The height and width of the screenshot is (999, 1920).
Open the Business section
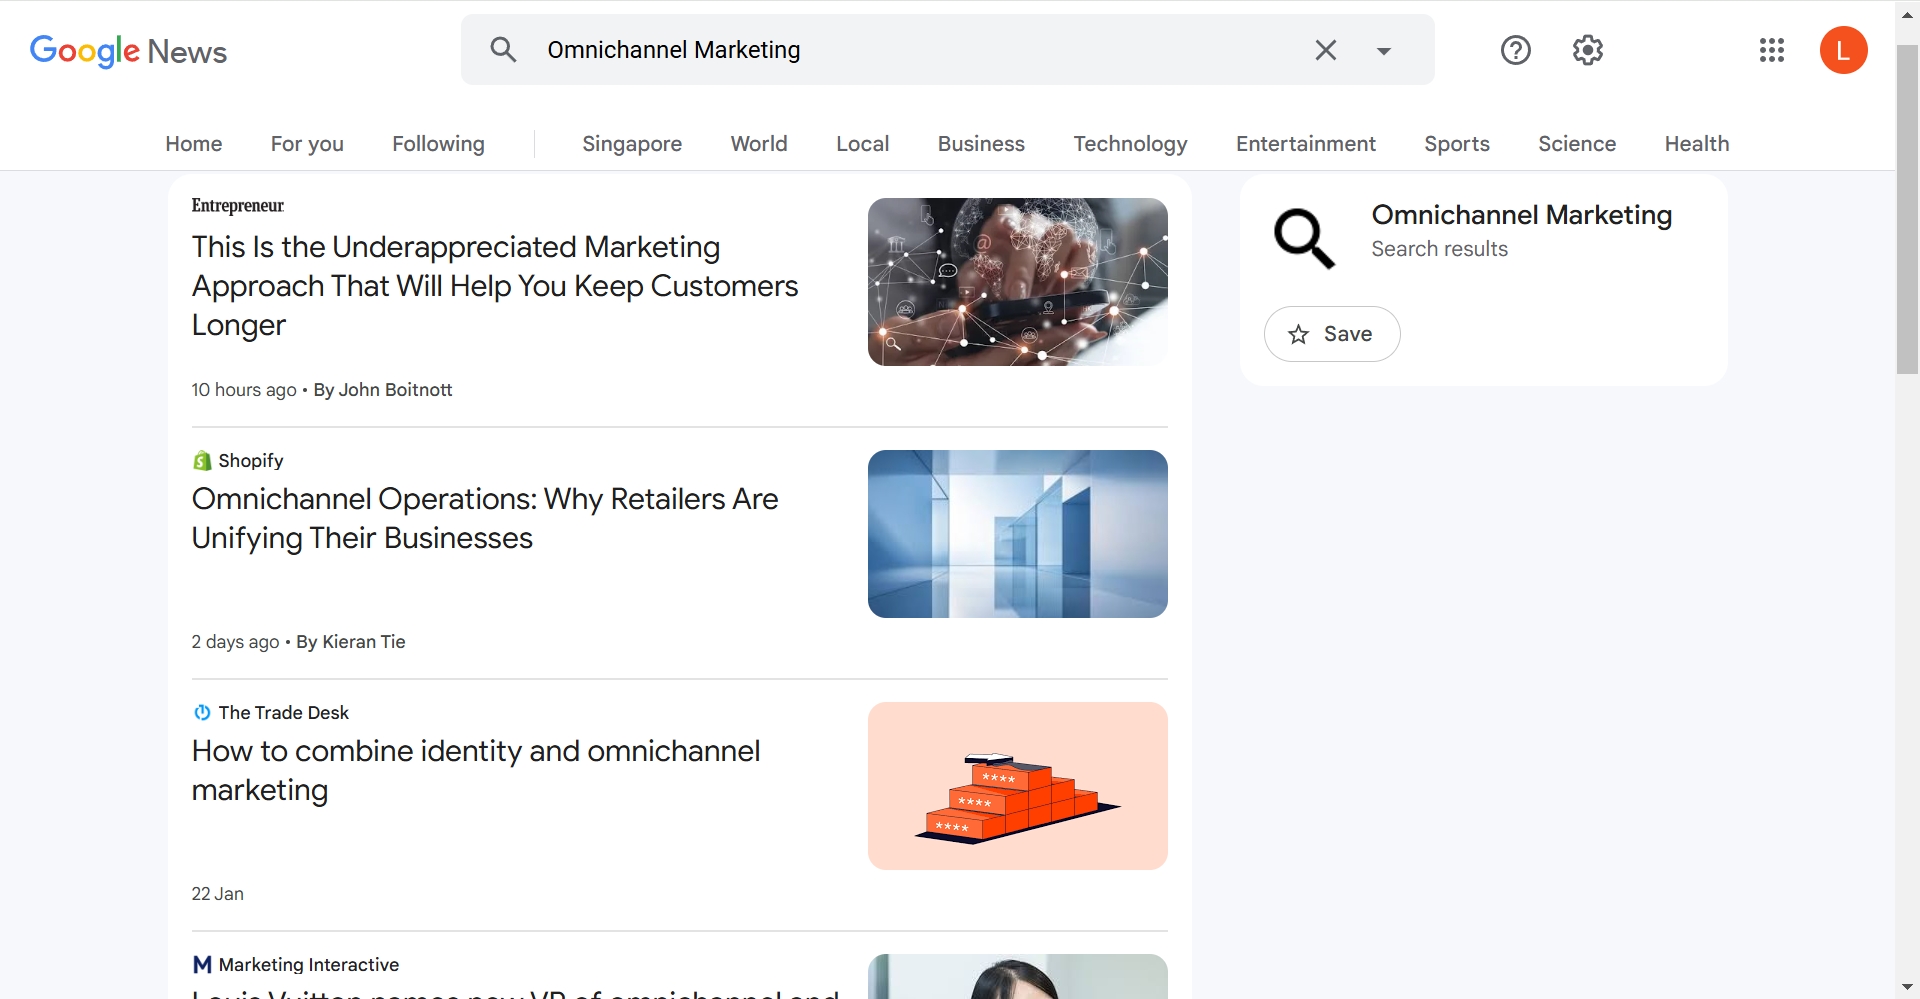981,144
